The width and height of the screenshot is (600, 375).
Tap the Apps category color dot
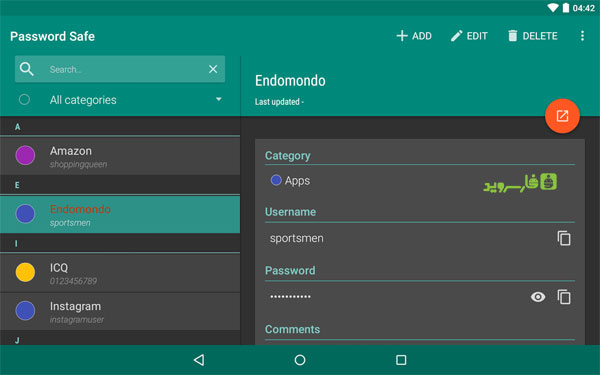[x=276, y=180]
